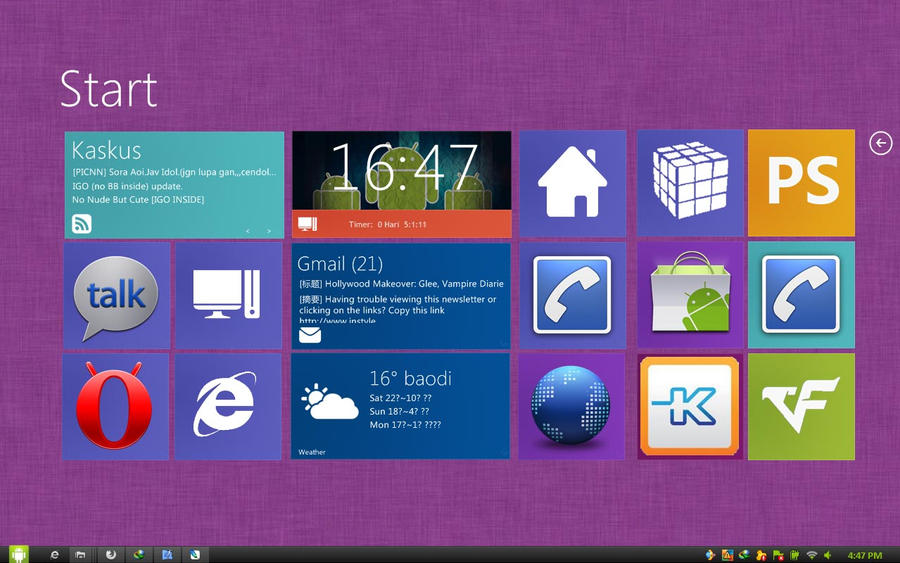900x563 pixels.
Task: Click the Weather label on weather tile
Action: pos(312,452)
